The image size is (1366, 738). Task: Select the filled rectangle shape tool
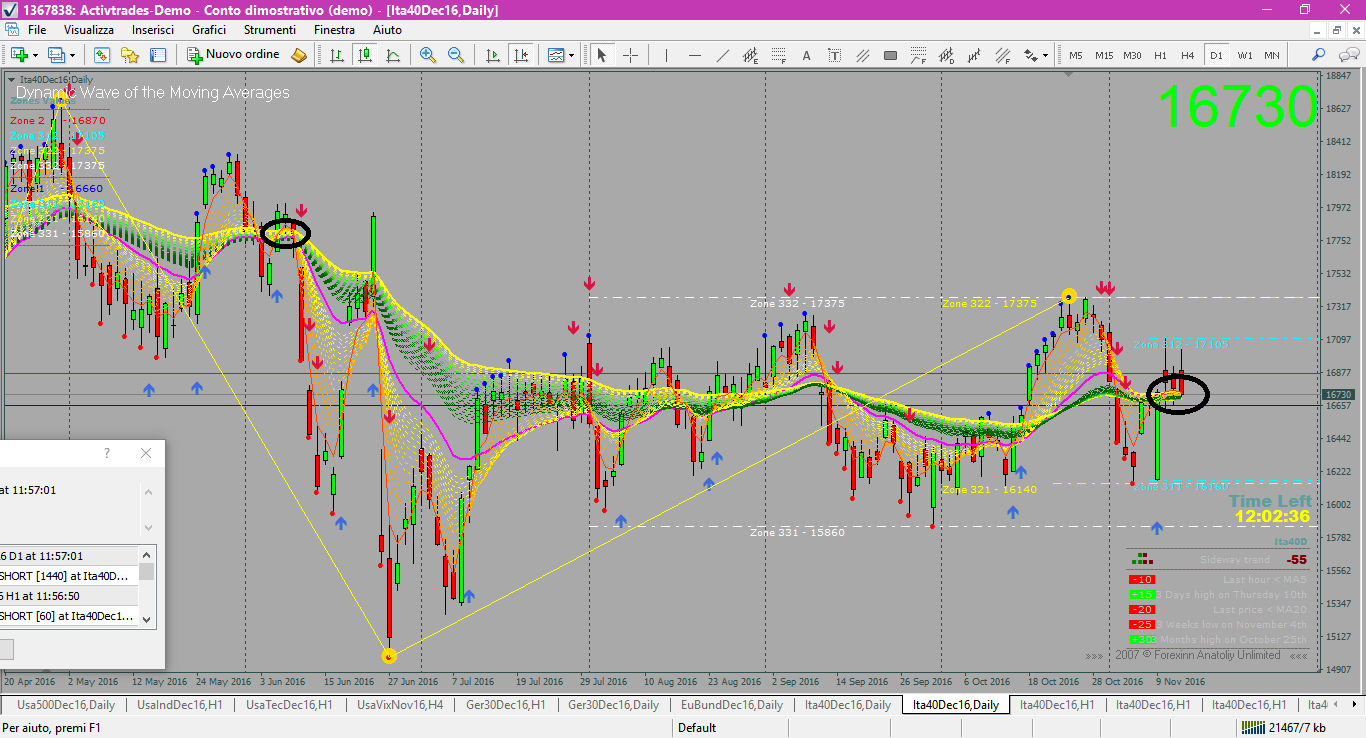click(891, 55)
